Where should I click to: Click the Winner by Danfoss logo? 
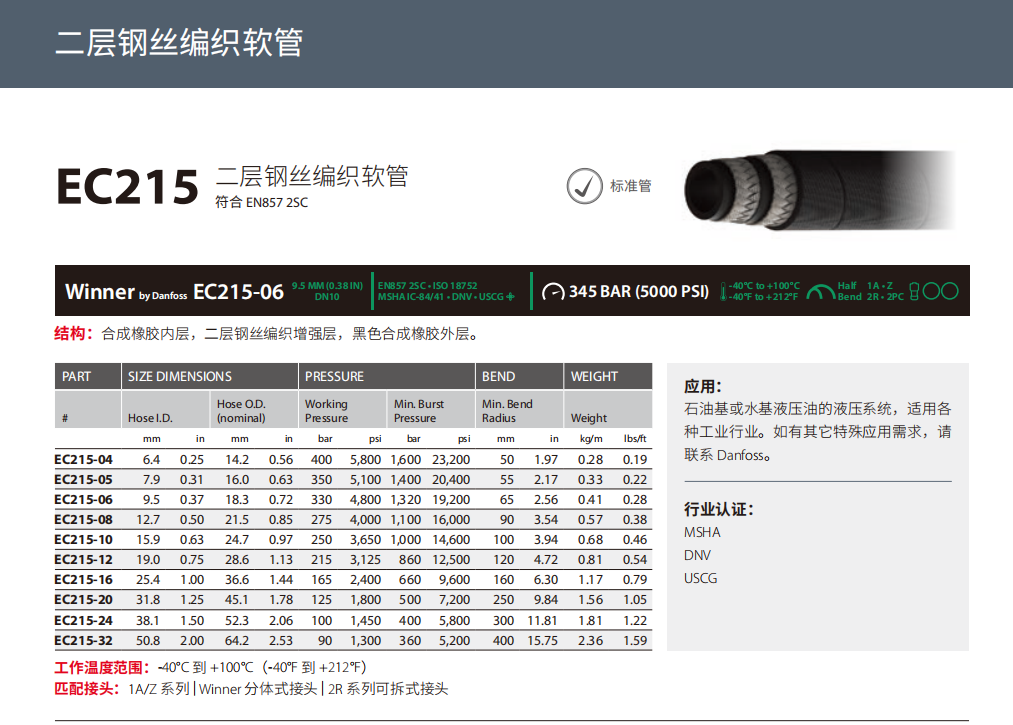[125, 292]
